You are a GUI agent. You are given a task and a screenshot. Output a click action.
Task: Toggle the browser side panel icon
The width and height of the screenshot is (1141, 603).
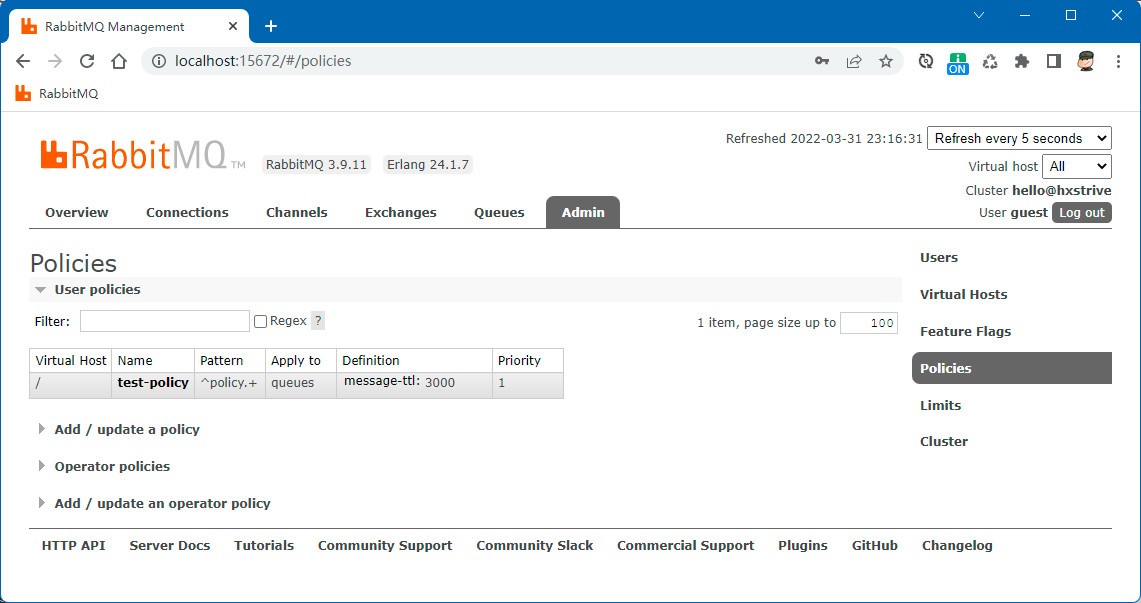click(1054, 61)
